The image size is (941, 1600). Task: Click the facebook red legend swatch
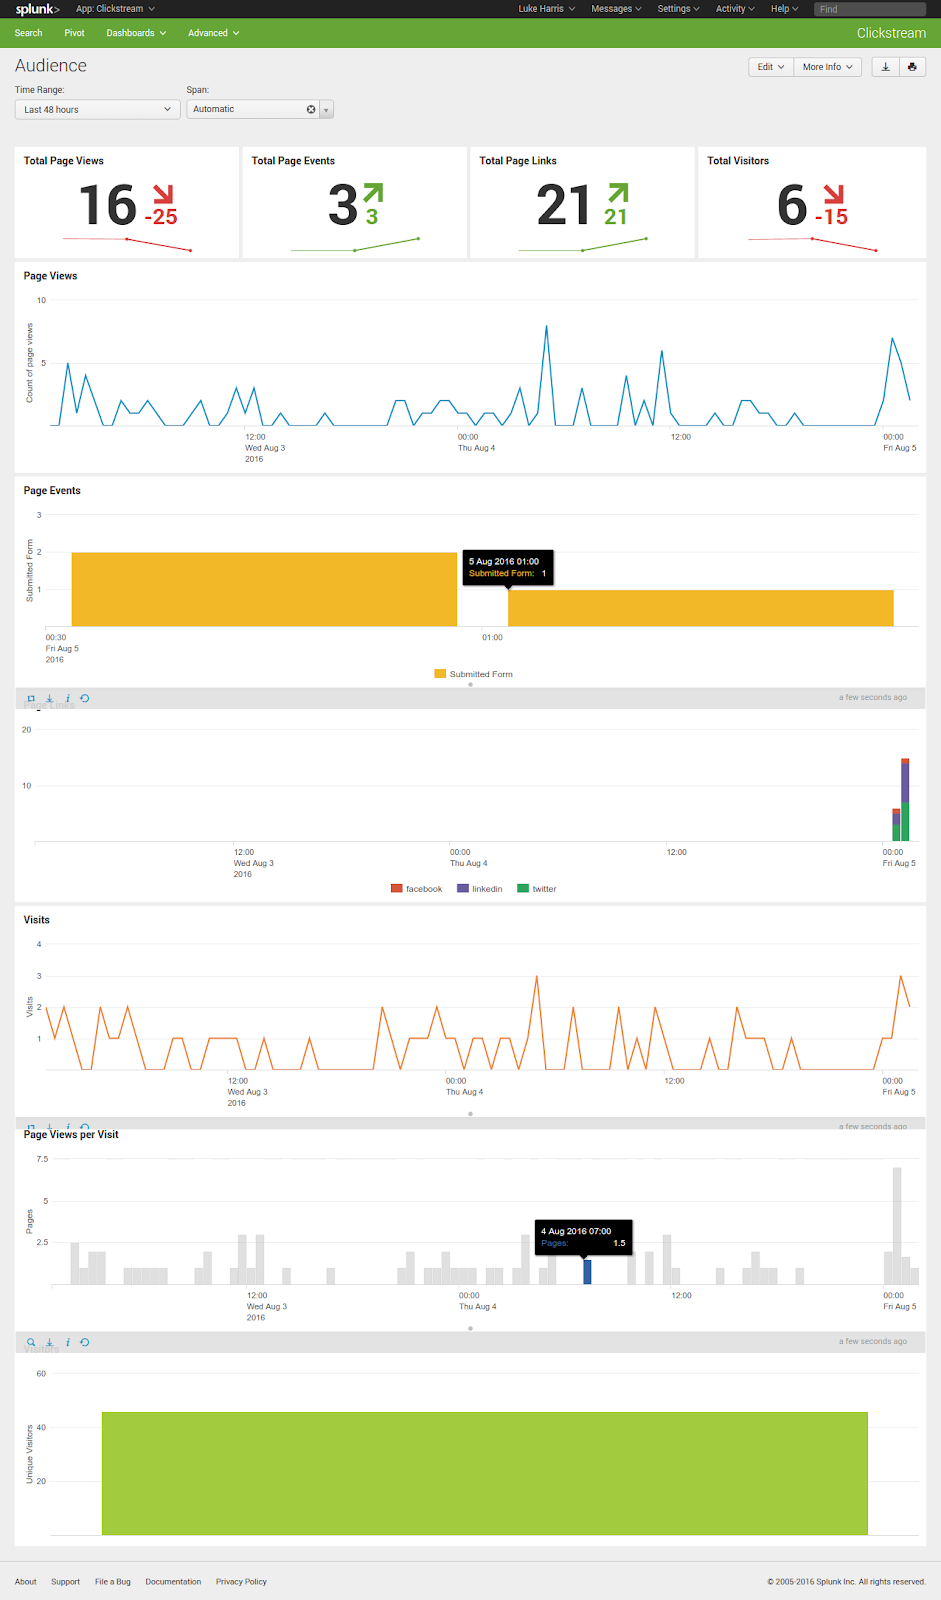[x=396, y=888]
